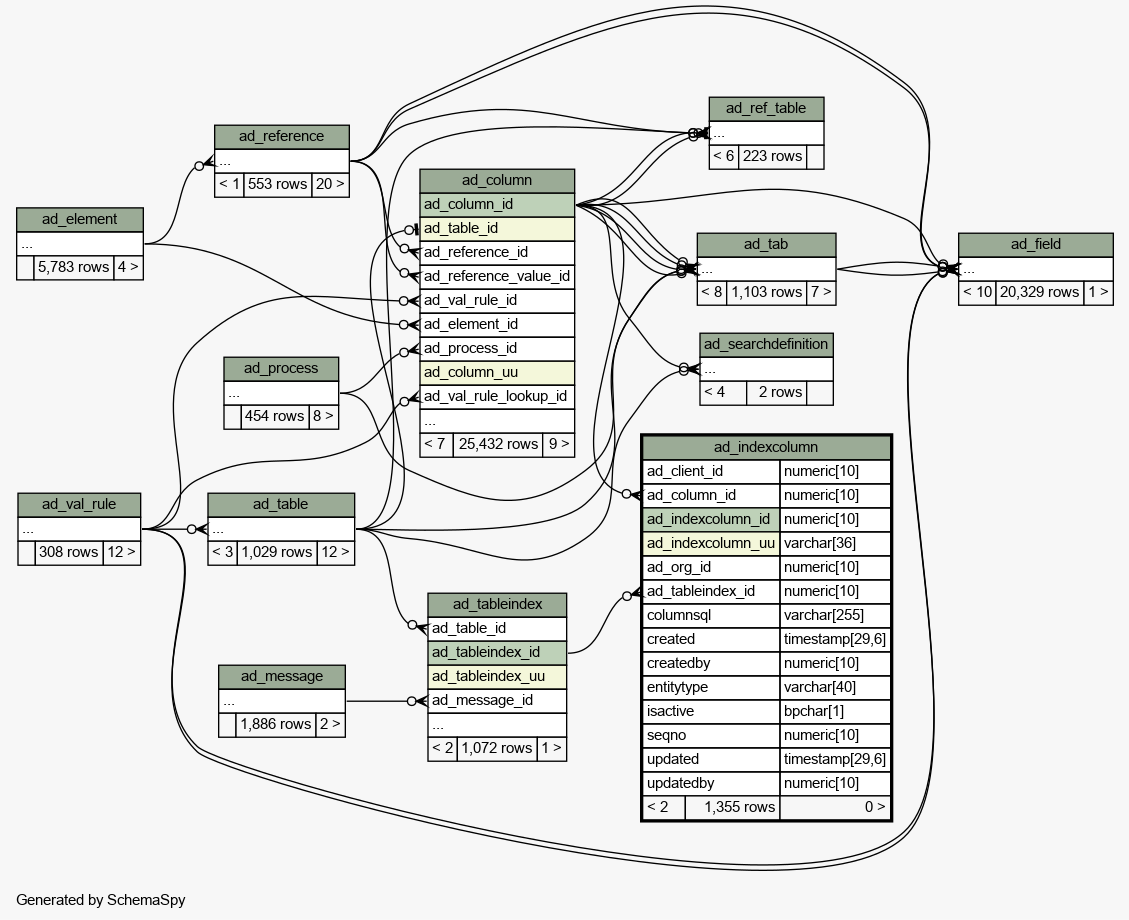Select the ad_tableindex_id primary key in ad_tableindex
Image resolution: width=1129 pixels, height=920 pixels.
tap(497, 653)
